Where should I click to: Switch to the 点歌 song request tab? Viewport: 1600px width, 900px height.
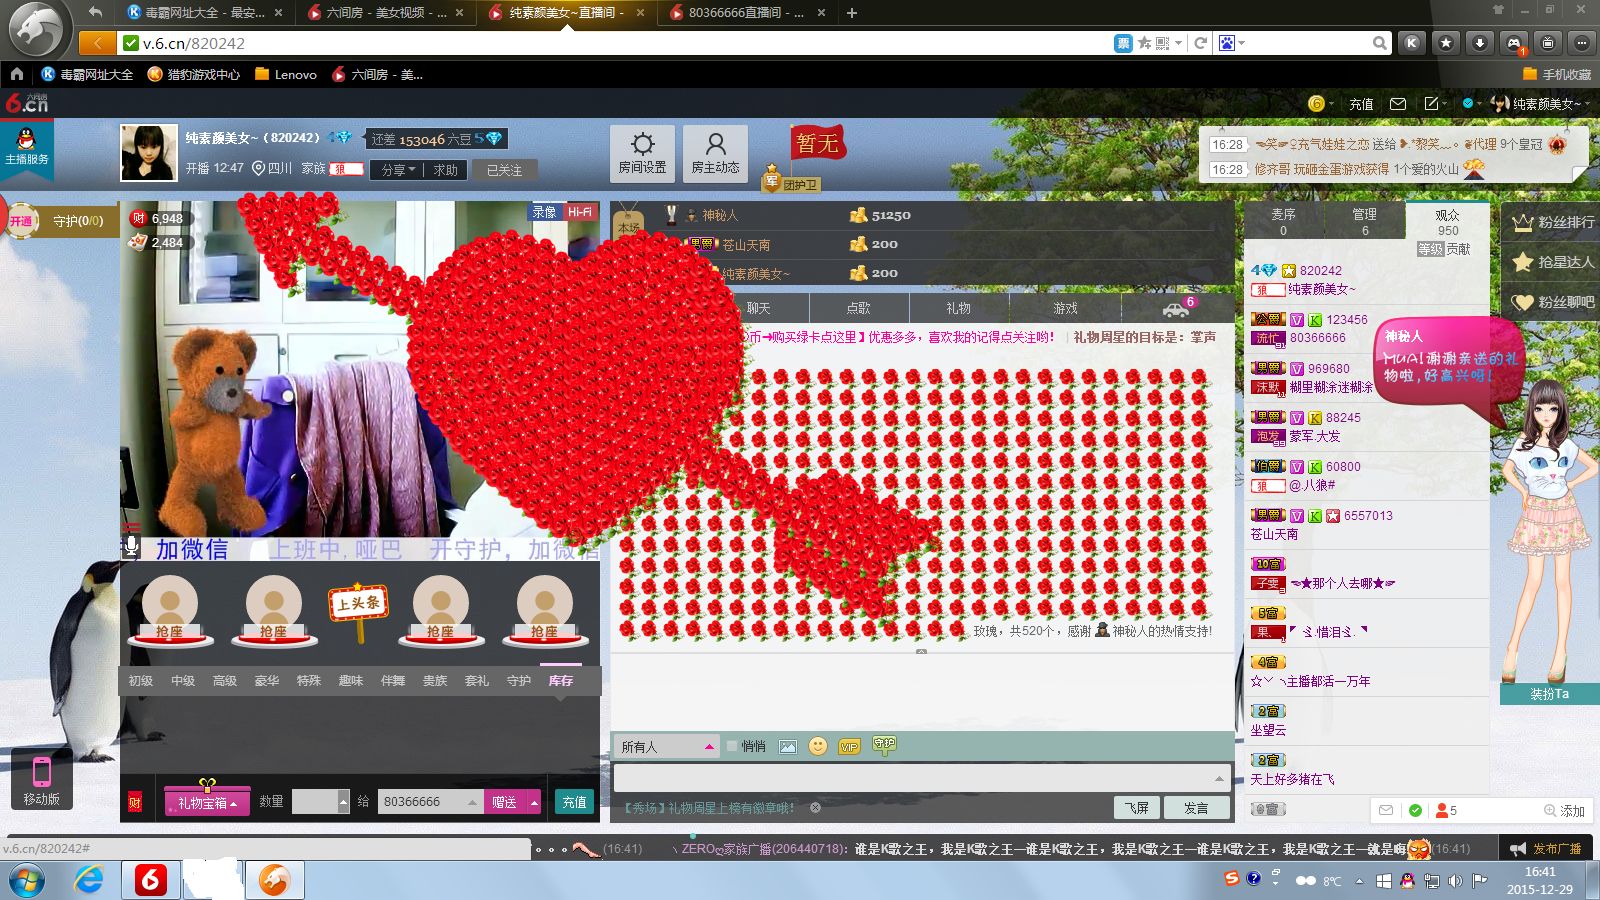point(859,308)
